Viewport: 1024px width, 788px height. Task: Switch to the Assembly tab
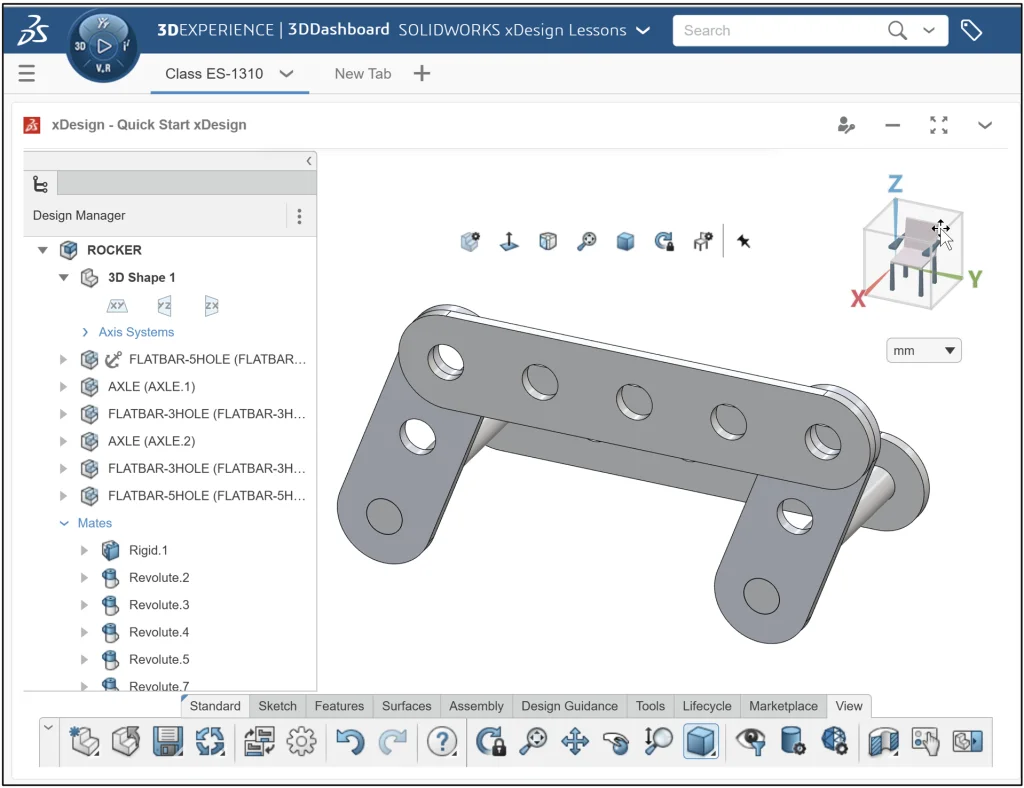tap(476, 705)
